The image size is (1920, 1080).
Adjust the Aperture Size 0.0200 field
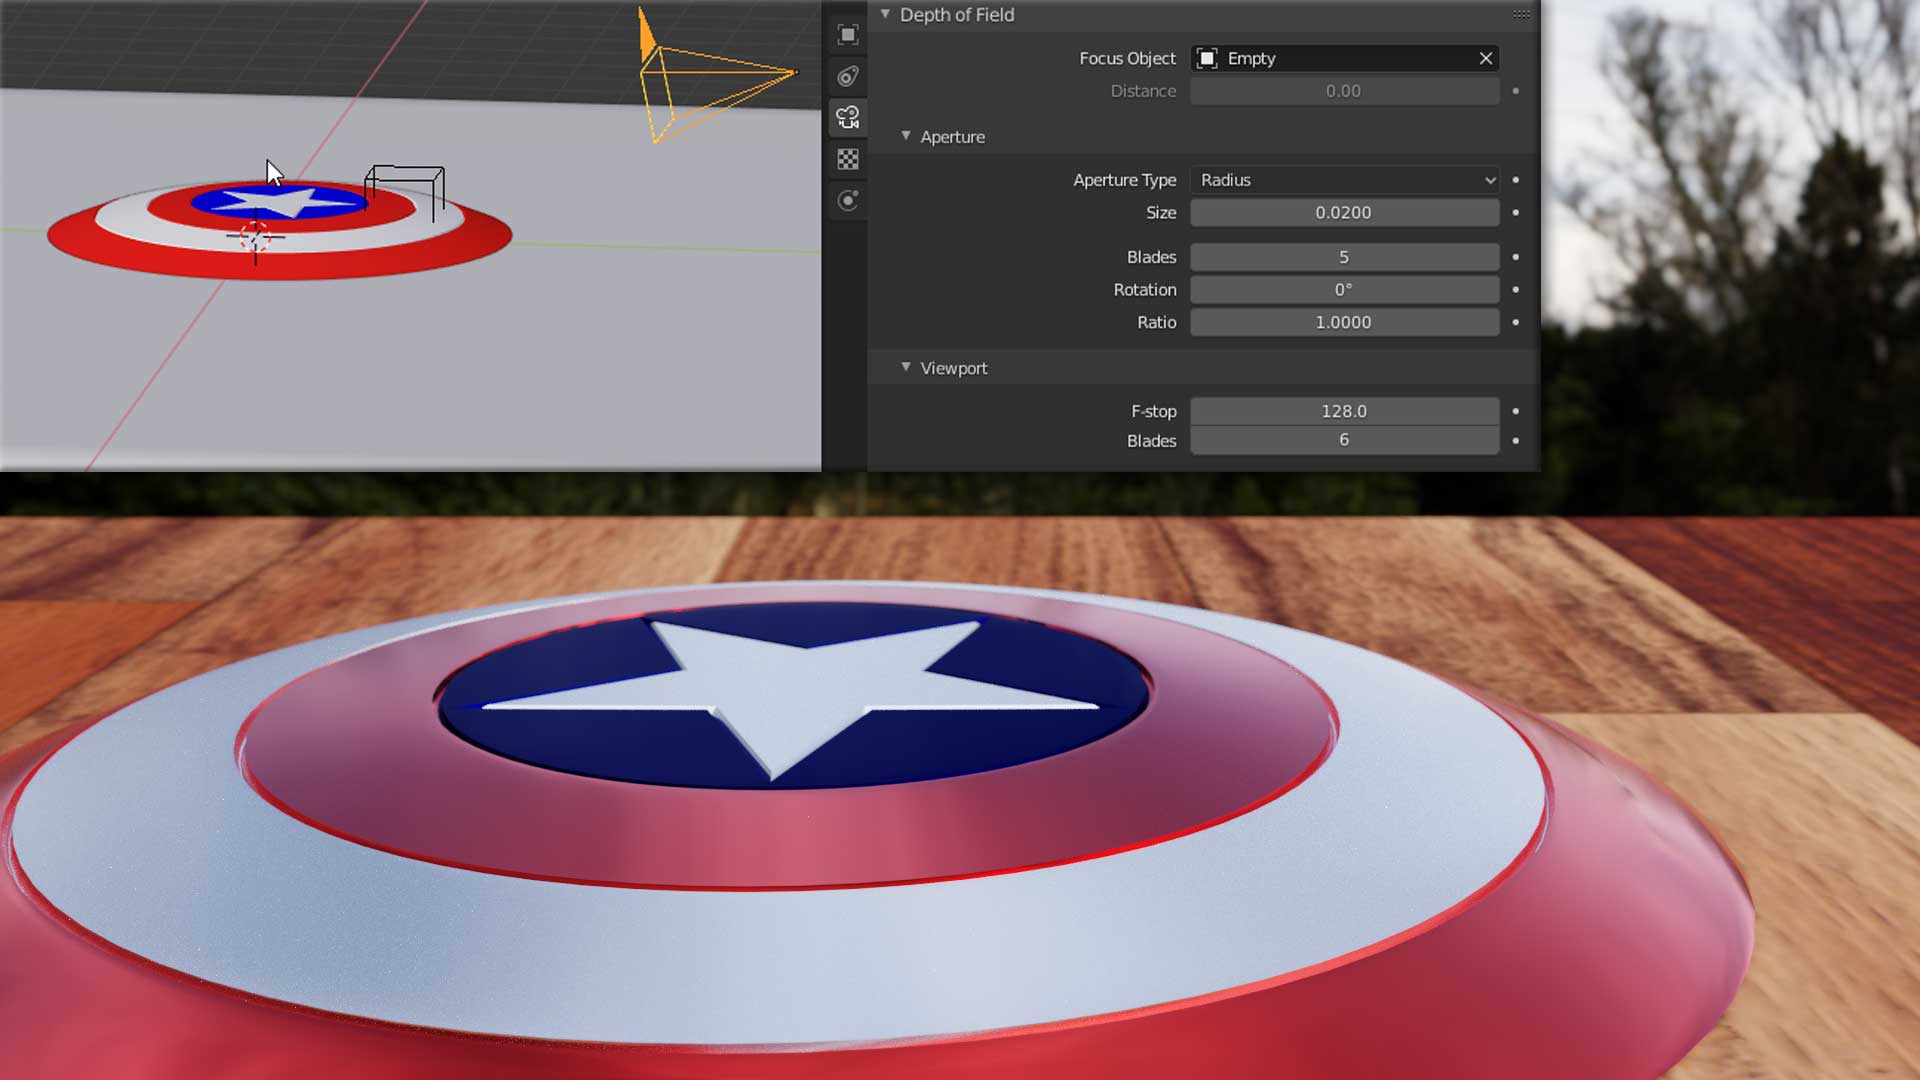pyautogui.click(x=1345, y=213)
